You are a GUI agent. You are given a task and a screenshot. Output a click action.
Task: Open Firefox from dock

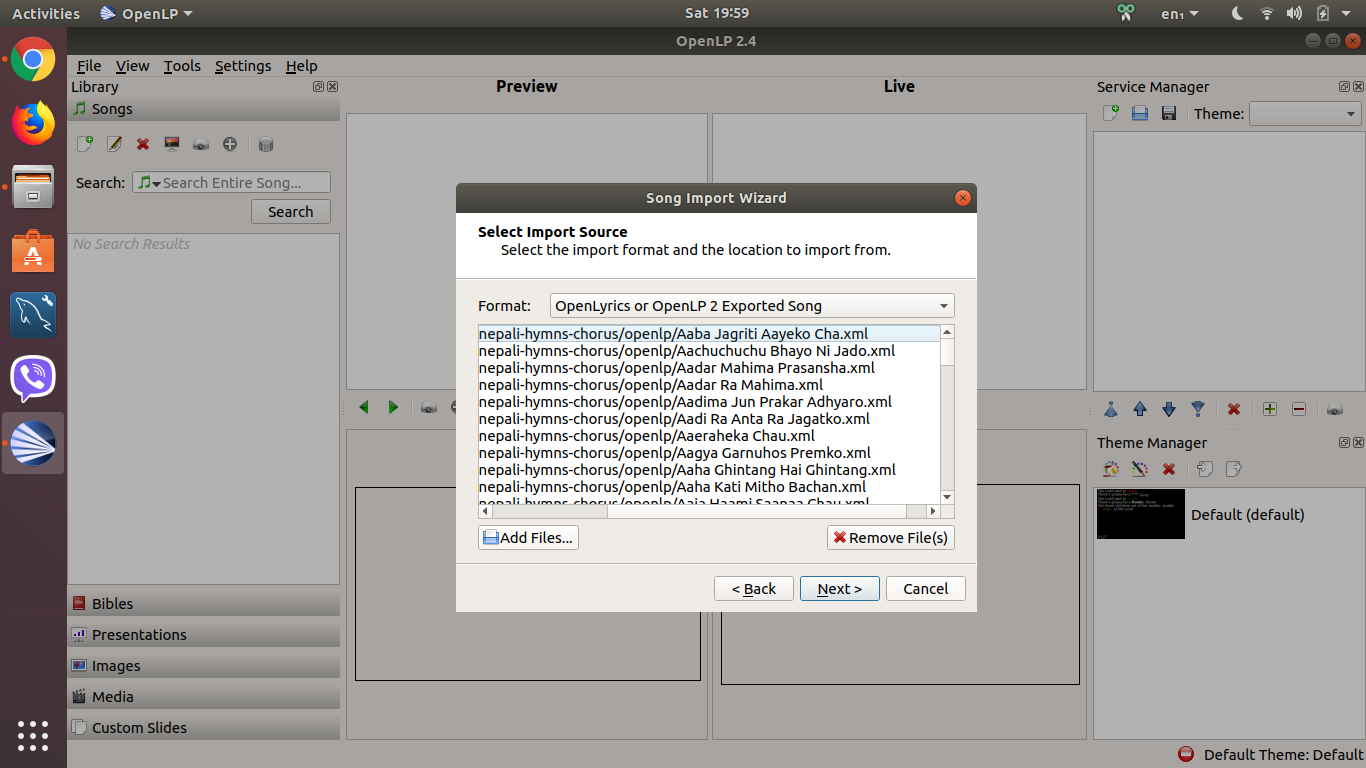point(33,123)
